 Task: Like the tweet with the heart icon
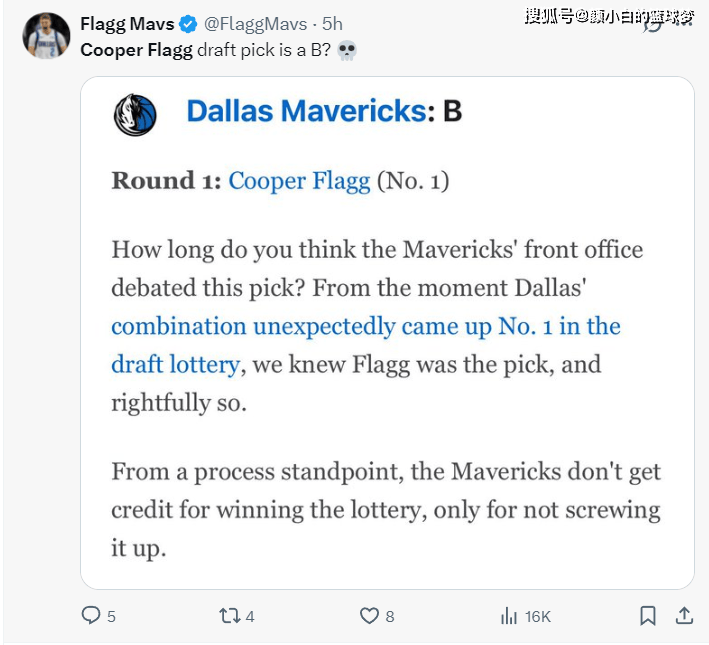click(369, 615)
